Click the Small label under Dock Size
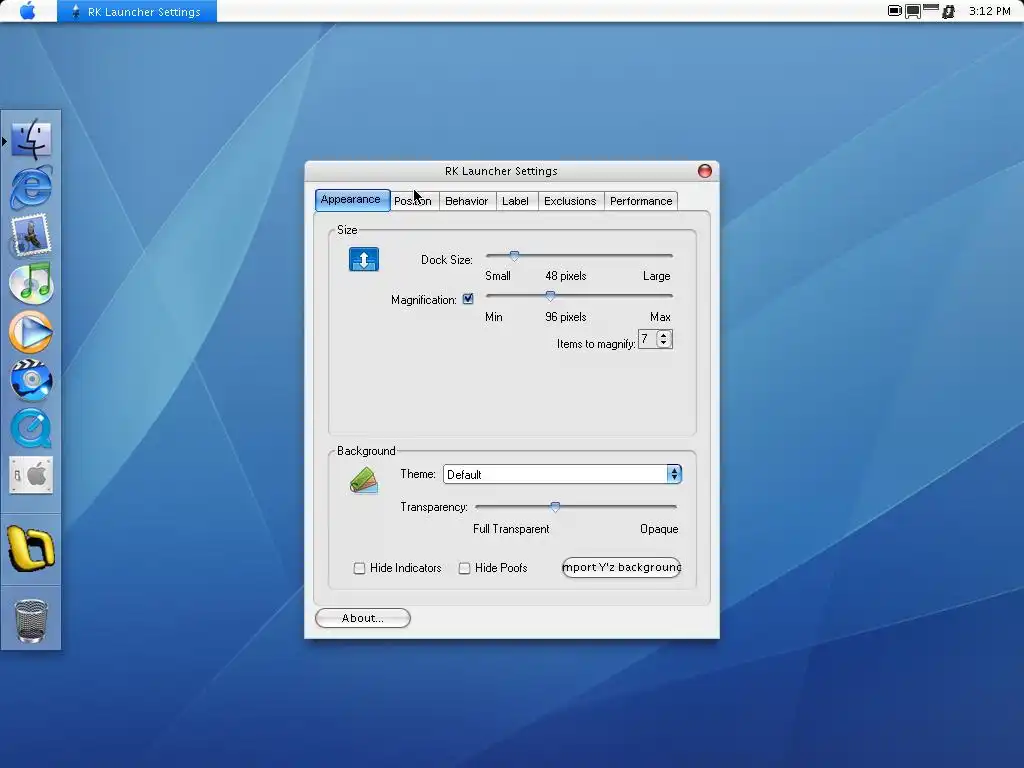This screenshot has width=1024, height=768. click(x=498, y=276)
